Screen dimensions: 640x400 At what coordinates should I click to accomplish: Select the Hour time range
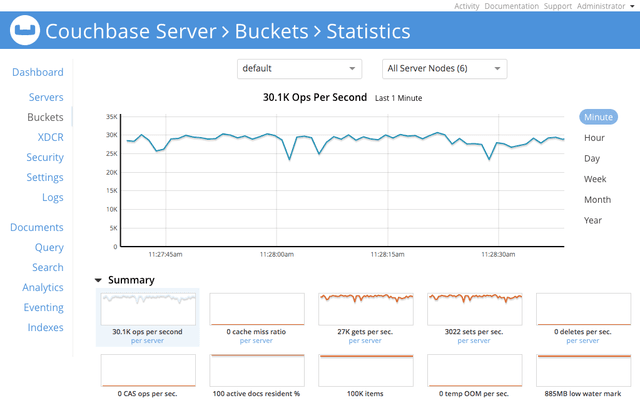tap(594, 138)
